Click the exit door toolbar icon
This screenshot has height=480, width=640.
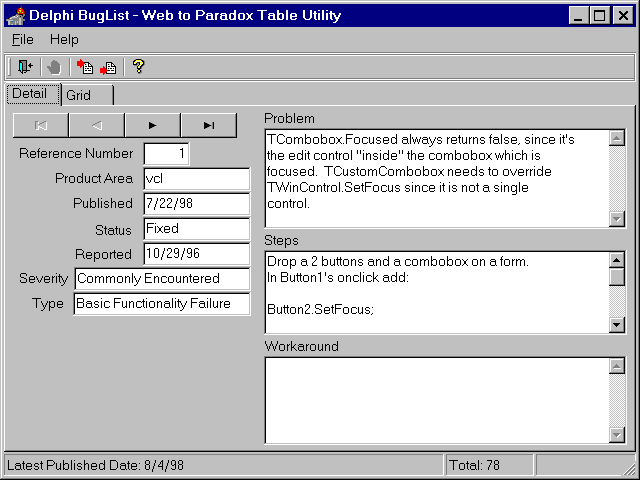24,67
